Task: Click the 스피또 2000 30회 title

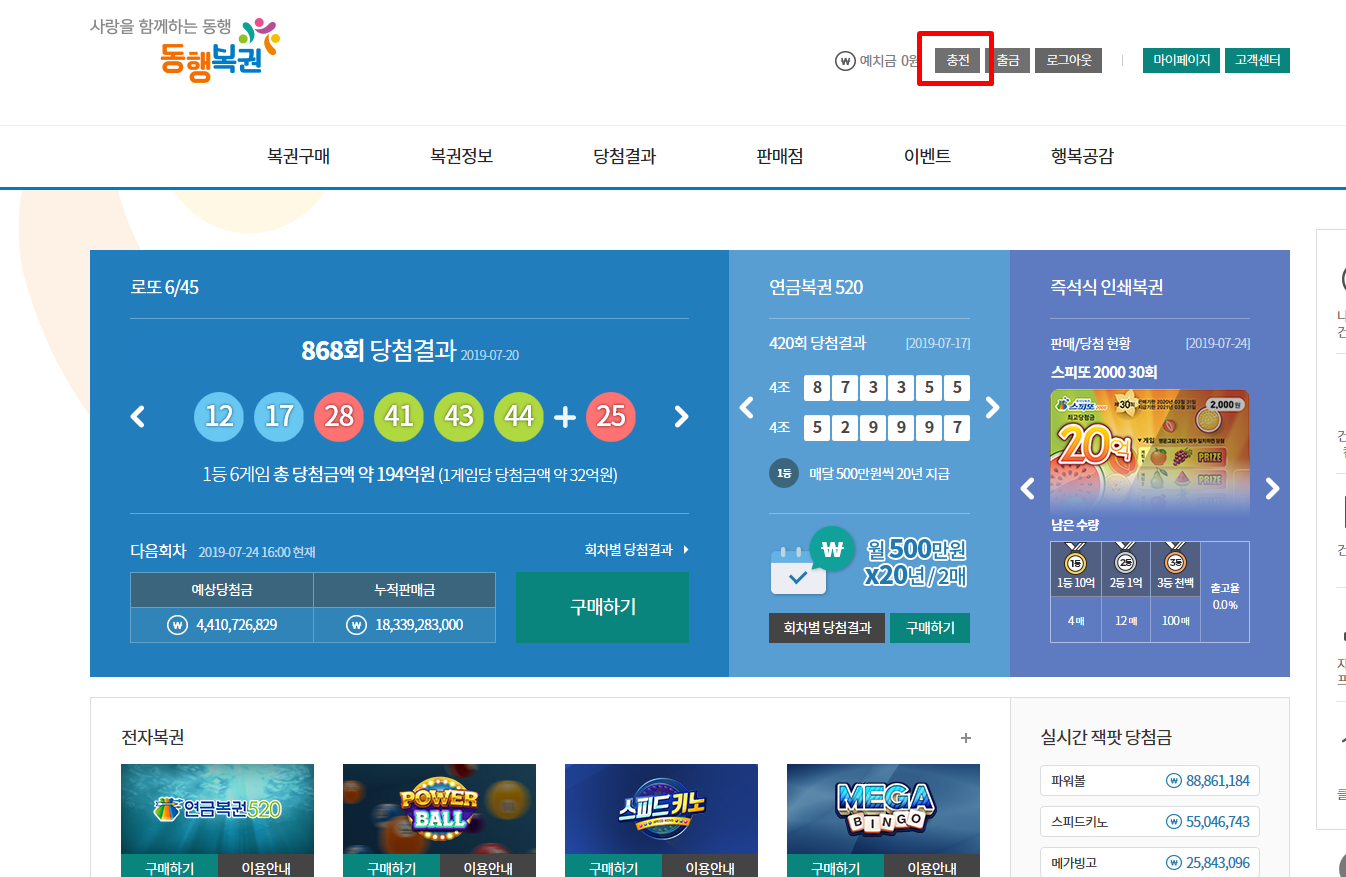Action: (1104, 372)
